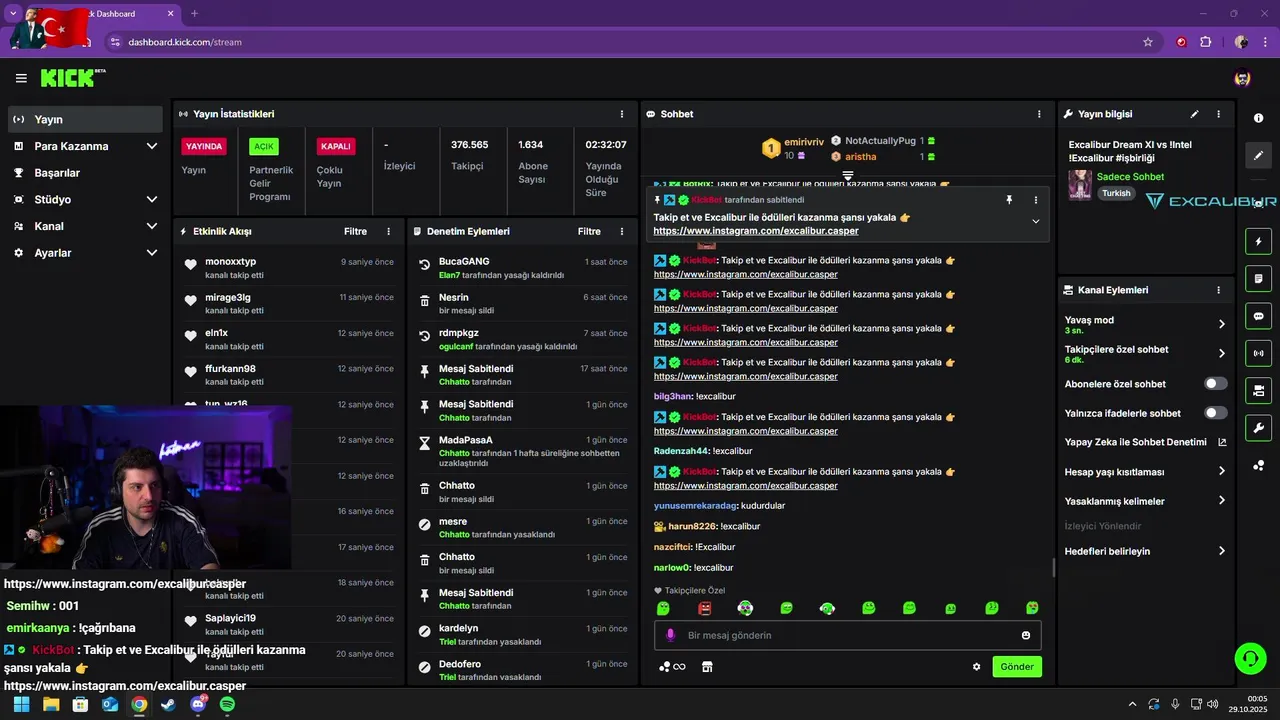The width and height of the screenshot is (1280, 720).
Task: Open the Sadece Sohbet category link
Action: 1130,177
